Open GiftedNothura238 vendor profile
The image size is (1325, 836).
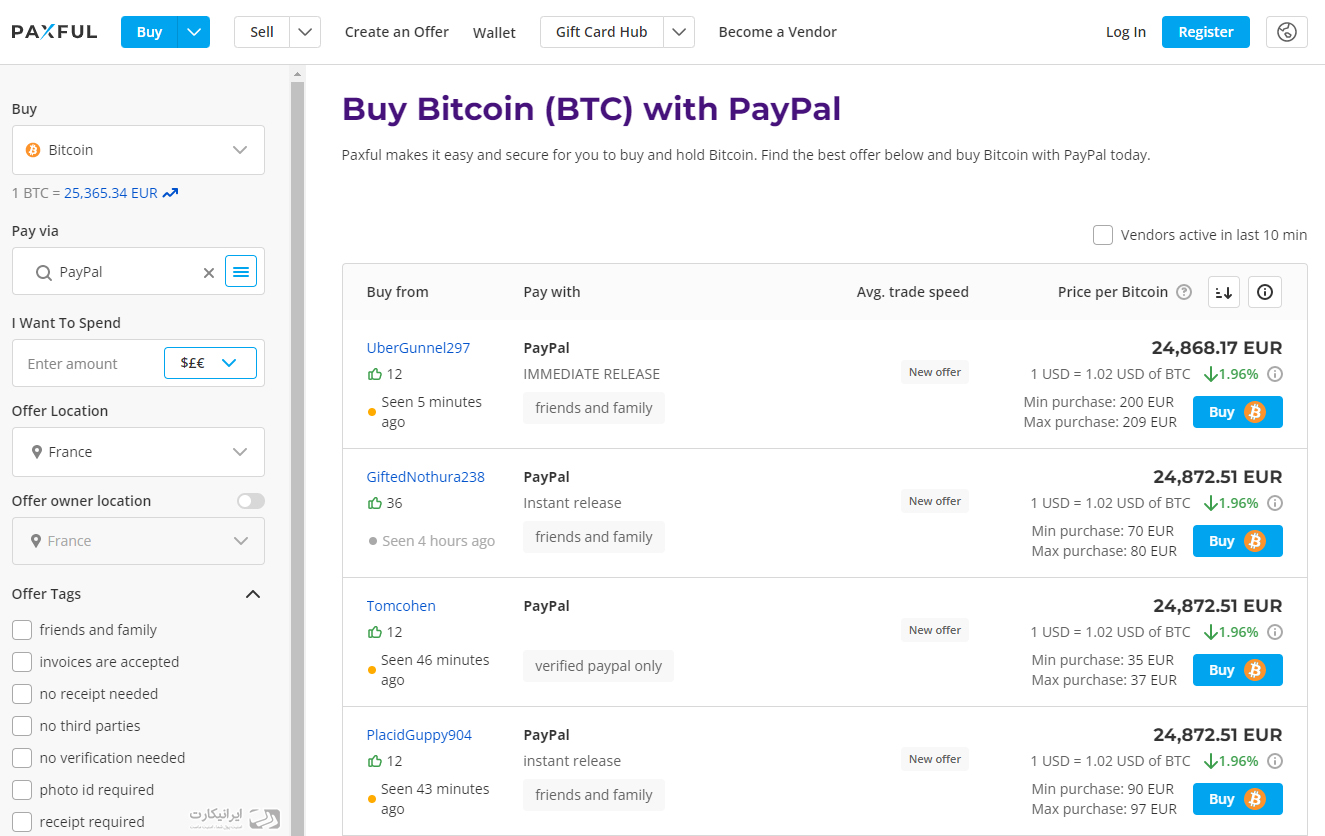coord(426,477)
